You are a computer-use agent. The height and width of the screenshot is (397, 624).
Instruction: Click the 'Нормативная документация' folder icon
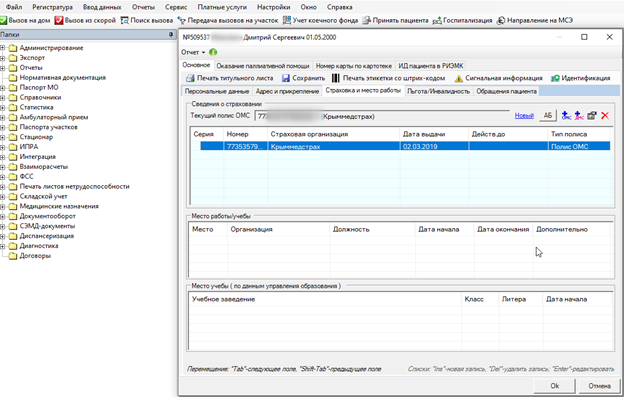(13, 78)
